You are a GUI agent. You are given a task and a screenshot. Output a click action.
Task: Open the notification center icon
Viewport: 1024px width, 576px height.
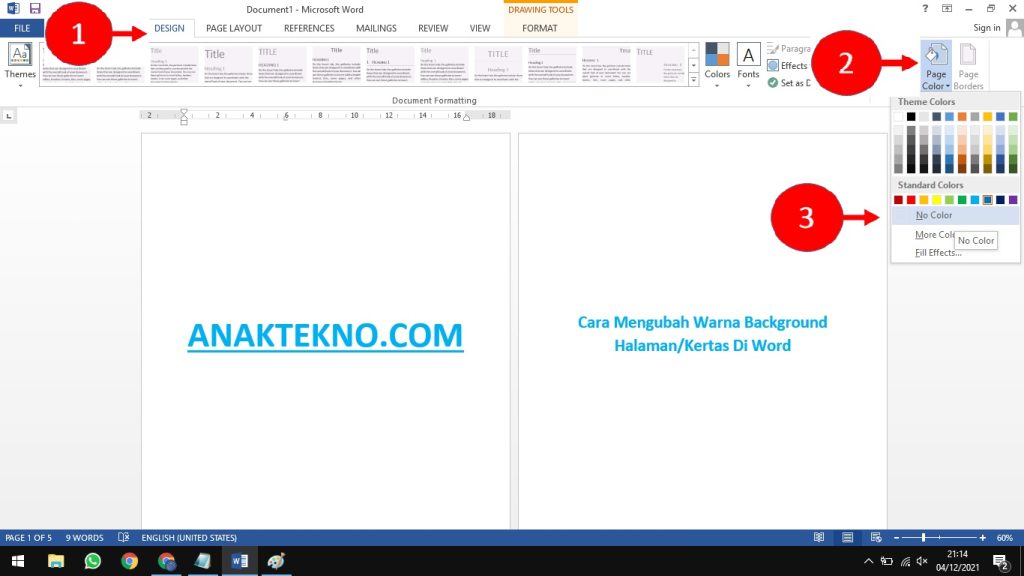click(1000, 561)
